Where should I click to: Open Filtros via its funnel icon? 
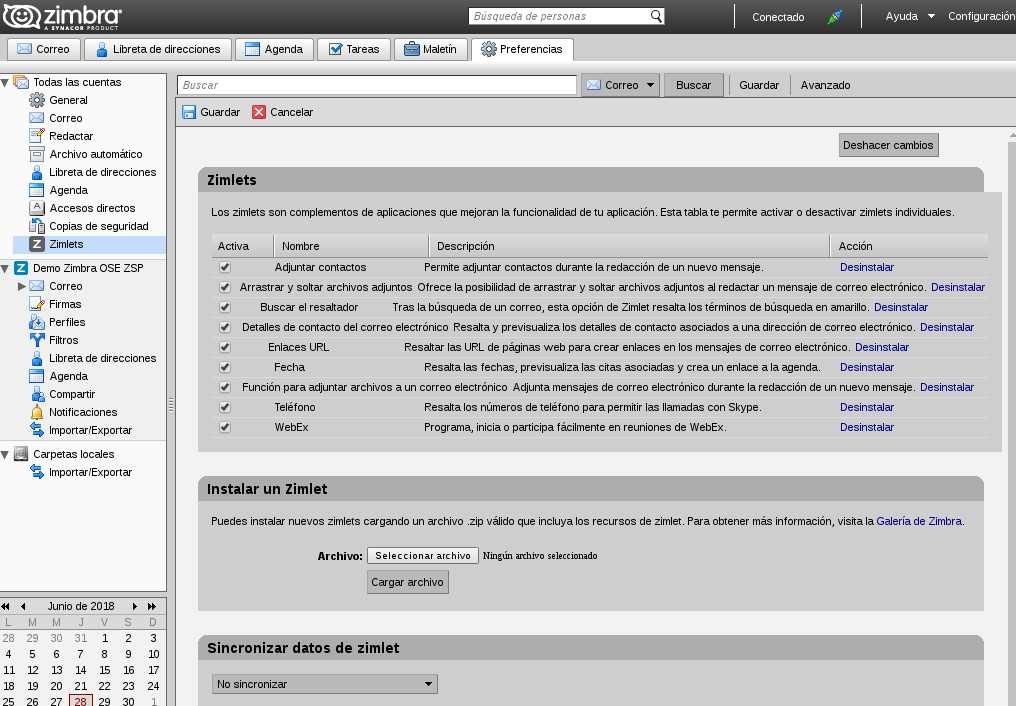(x=37, y=340)
